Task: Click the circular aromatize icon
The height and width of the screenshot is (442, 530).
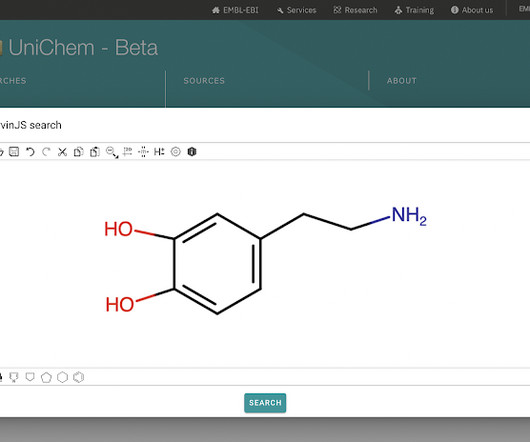Action: 175,152
